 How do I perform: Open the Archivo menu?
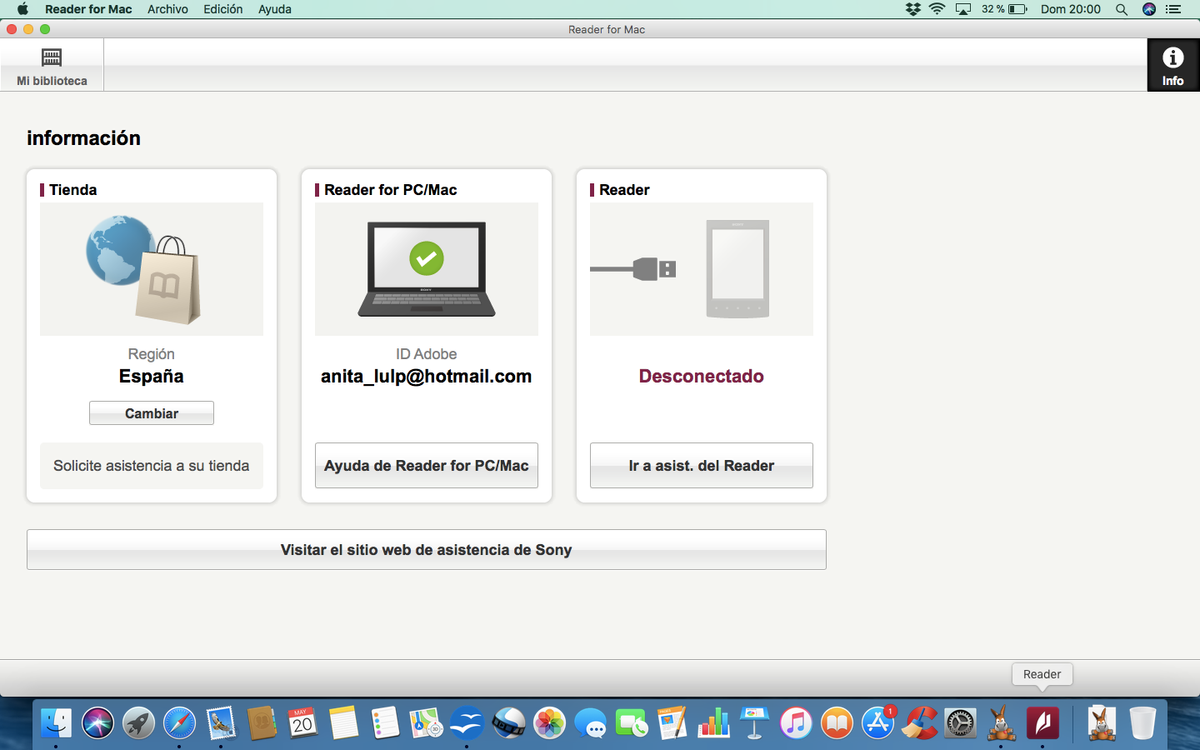168,9
